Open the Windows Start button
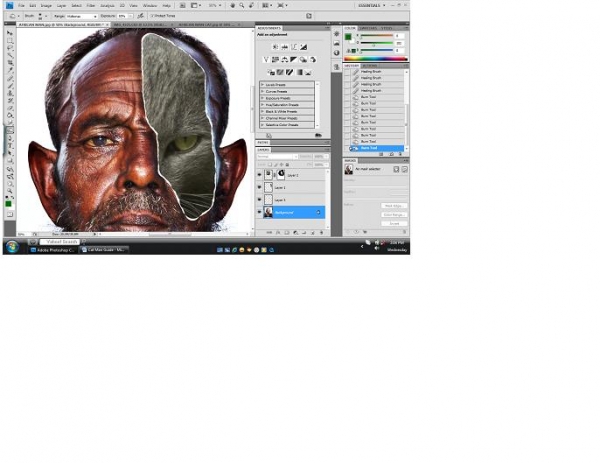Viewport: 600px width, 463px height. 12,247
